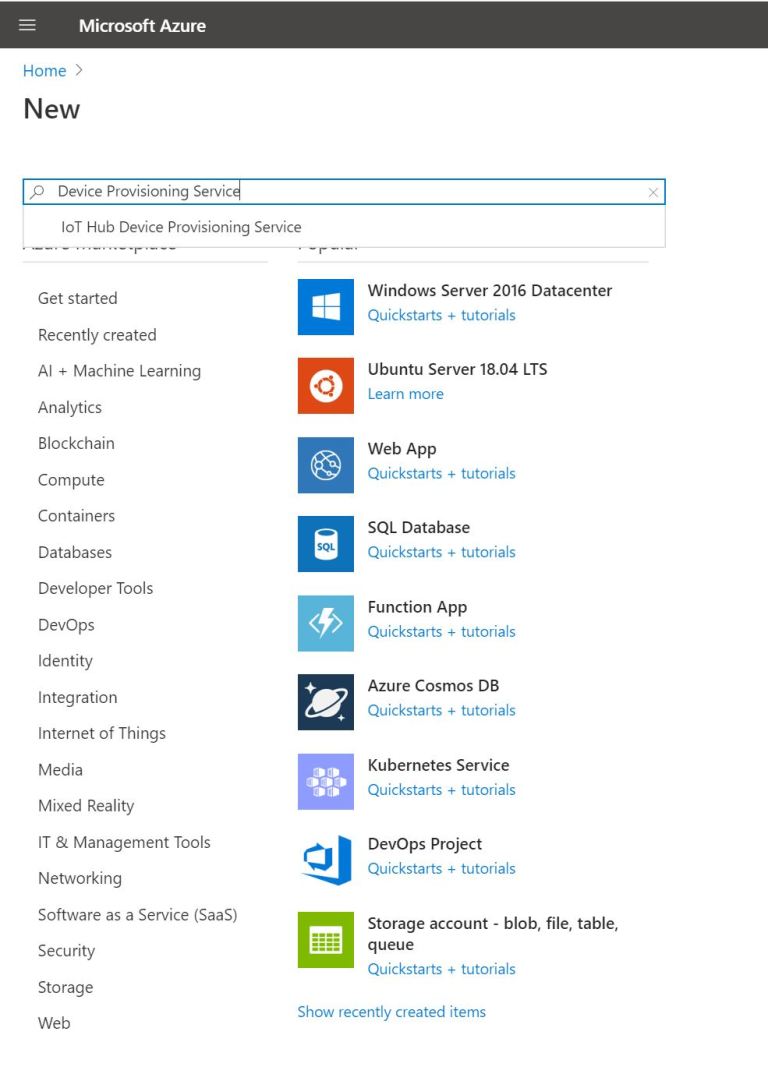
Task: Choose the Databases marketplace category
Action: click(x=74, y=551)
